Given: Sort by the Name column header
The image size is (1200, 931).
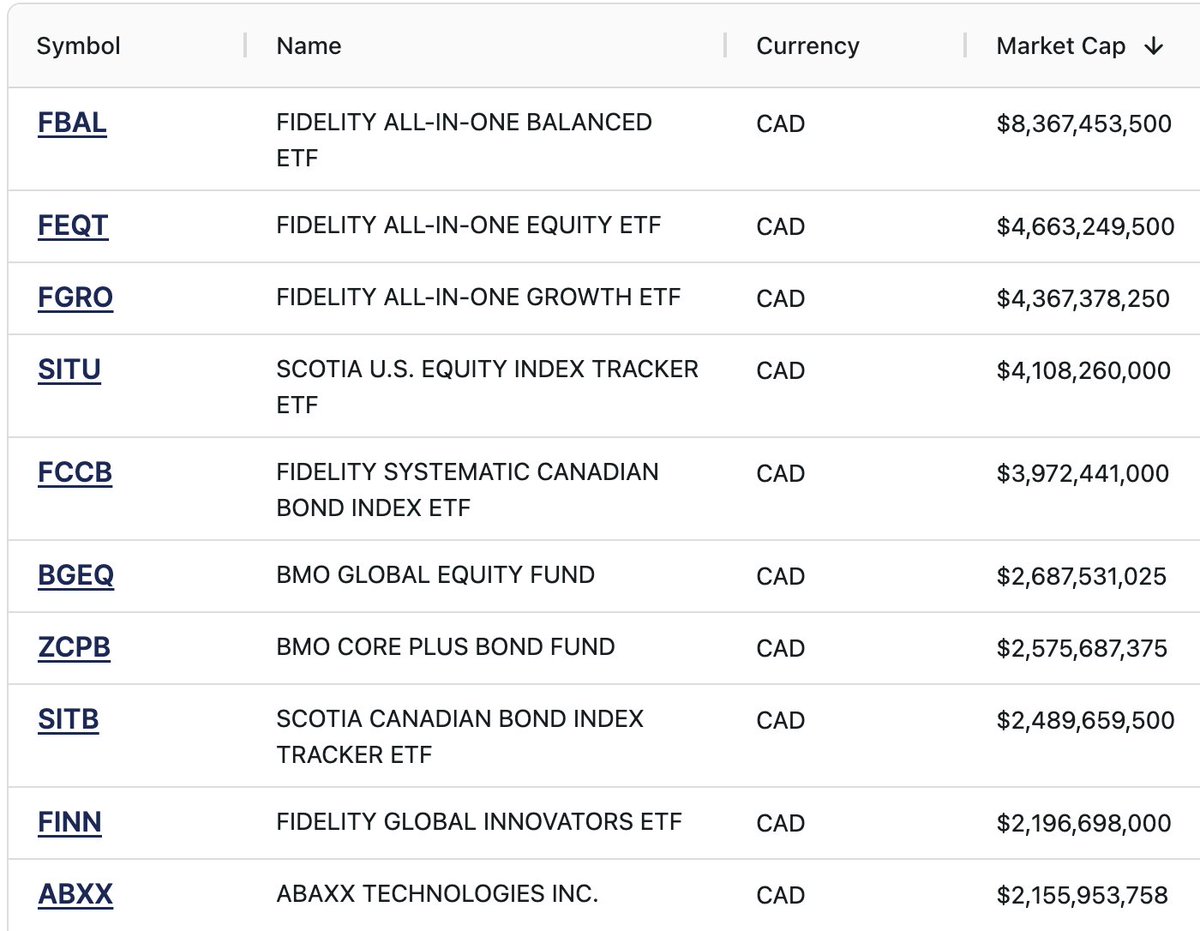Looking at the screenshot, I should click(x=309, y=46).
